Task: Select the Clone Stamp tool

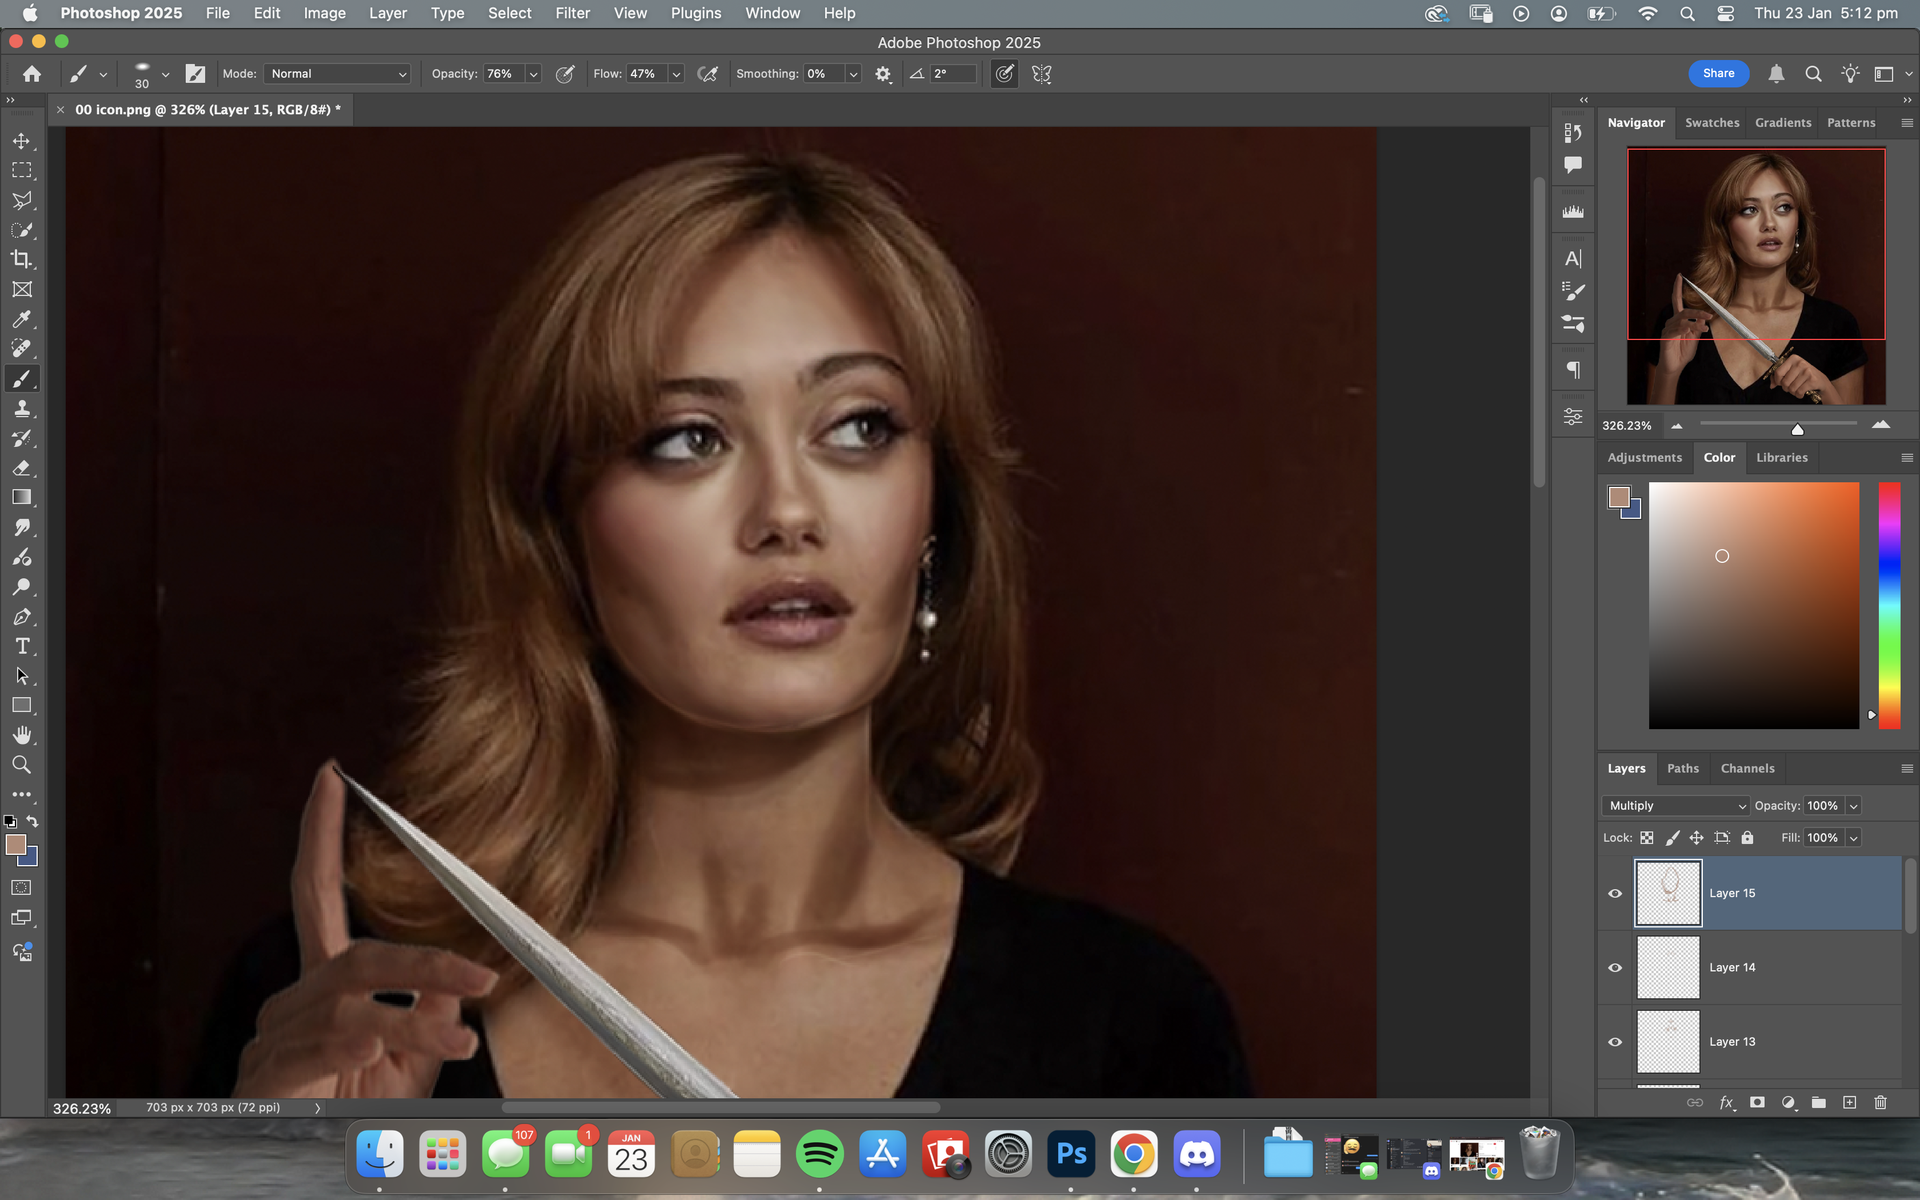Action: 21,408
